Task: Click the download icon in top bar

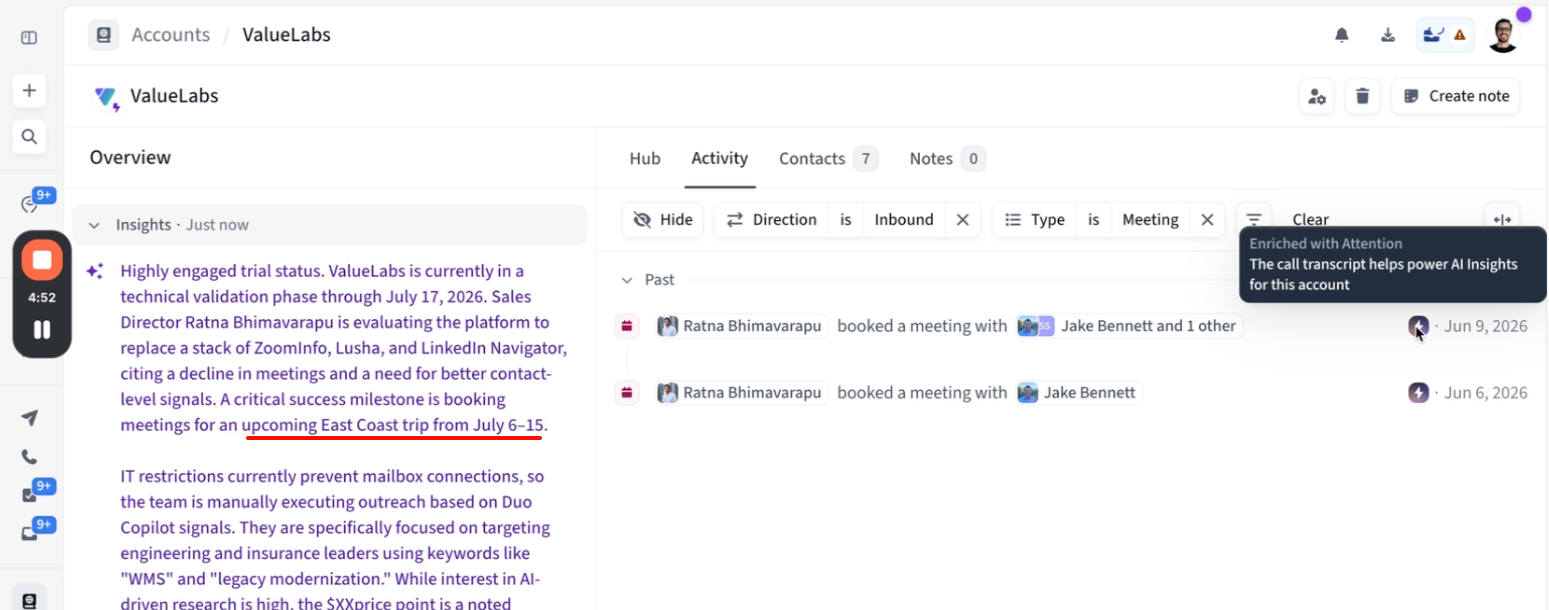Action: [1388, 35]
